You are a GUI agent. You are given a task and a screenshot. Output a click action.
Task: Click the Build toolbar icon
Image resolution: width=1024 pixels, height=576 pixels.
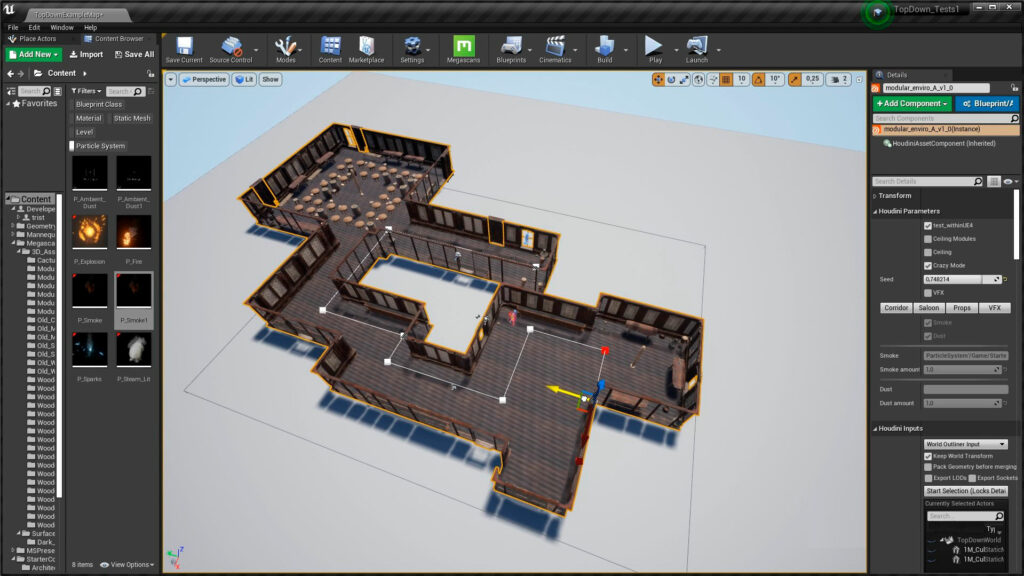click(x=605, y=50)
